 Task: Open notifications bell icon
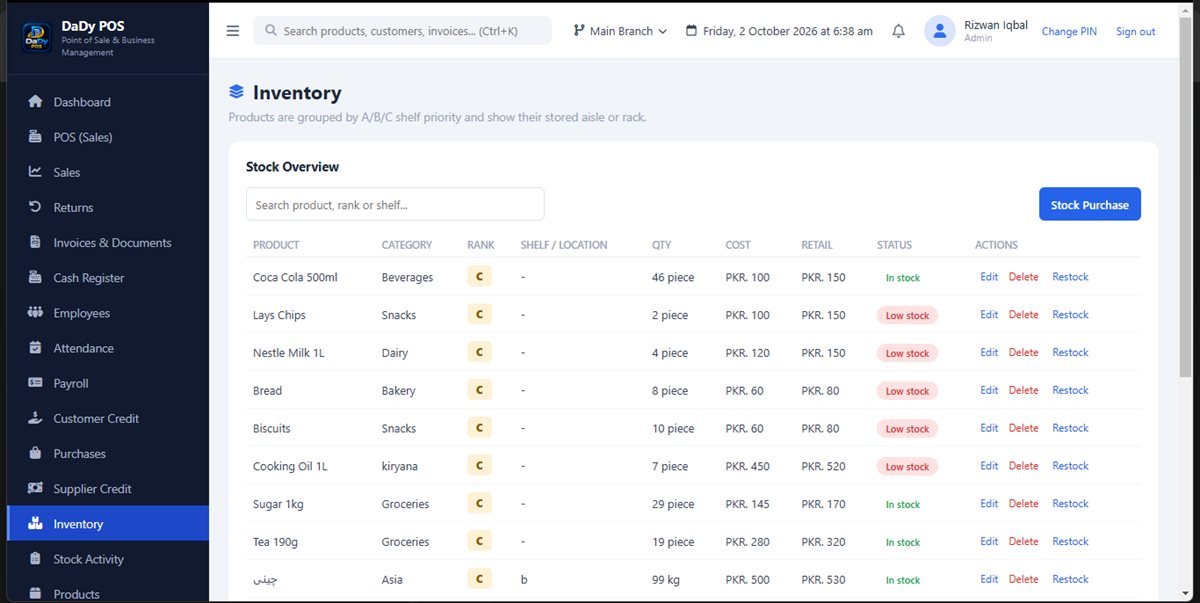898,31
